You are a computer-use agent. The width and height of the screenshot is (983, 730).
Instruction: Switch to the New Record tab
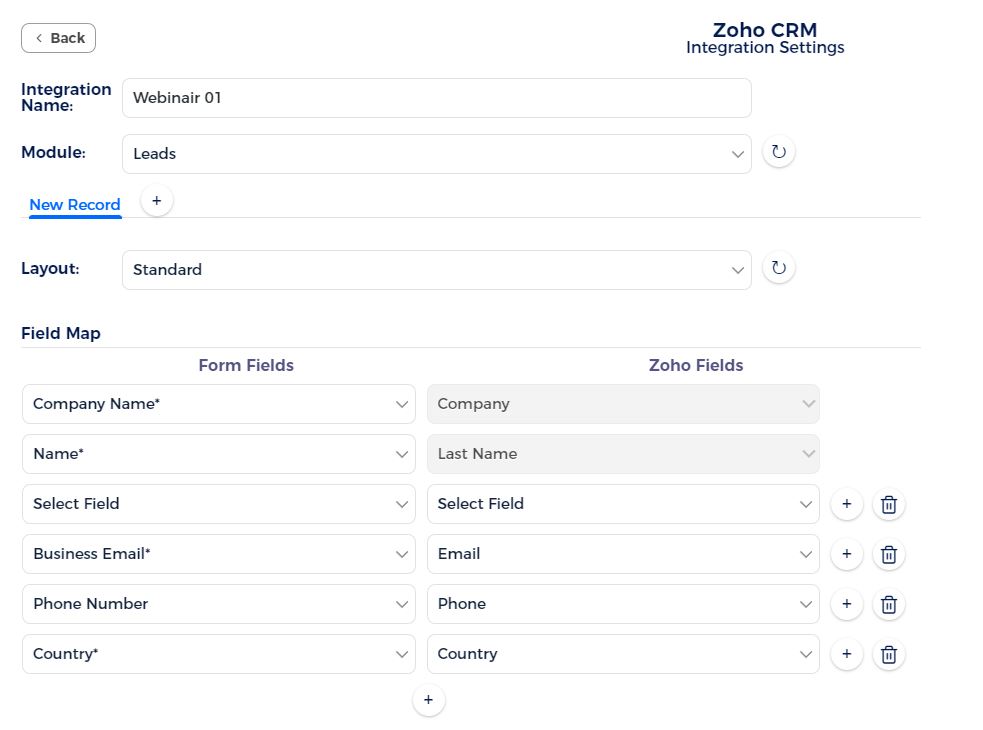tap(75, 205)
